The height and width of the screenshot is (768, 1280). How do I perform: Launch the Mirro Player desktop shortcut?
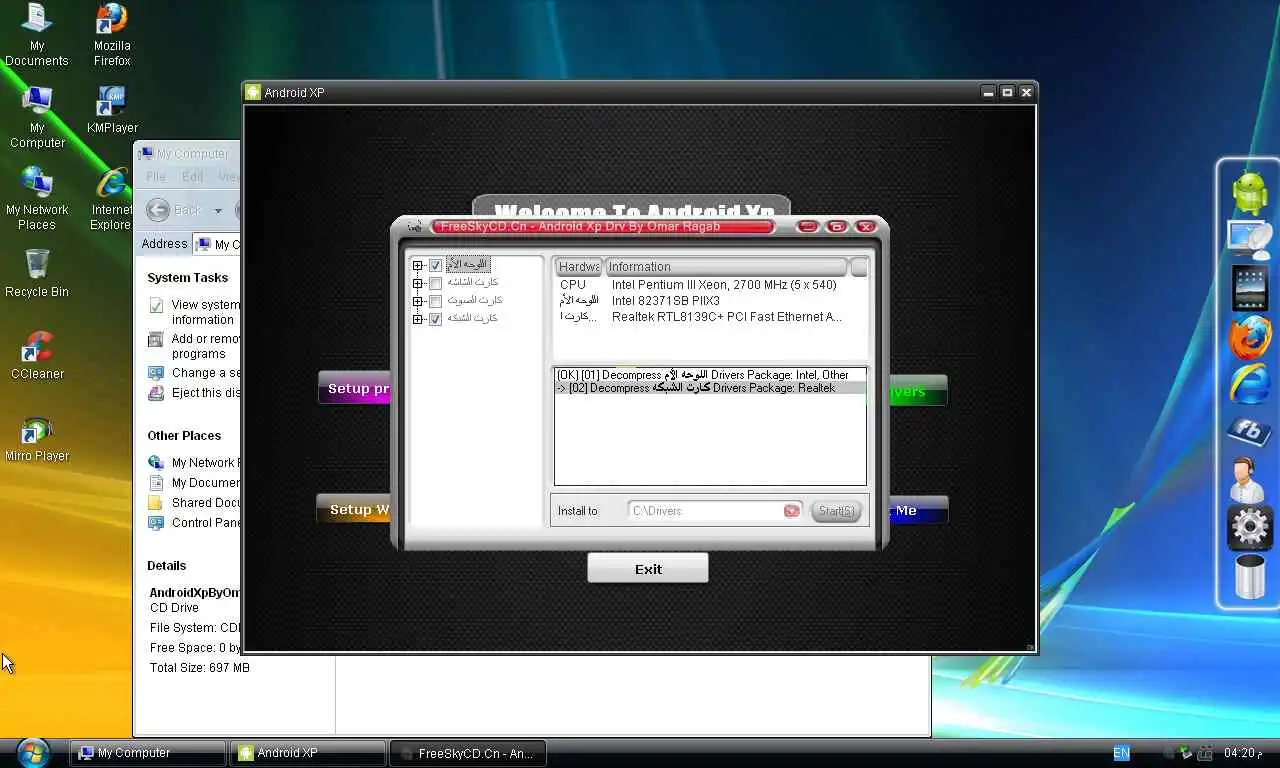(37, 438)
